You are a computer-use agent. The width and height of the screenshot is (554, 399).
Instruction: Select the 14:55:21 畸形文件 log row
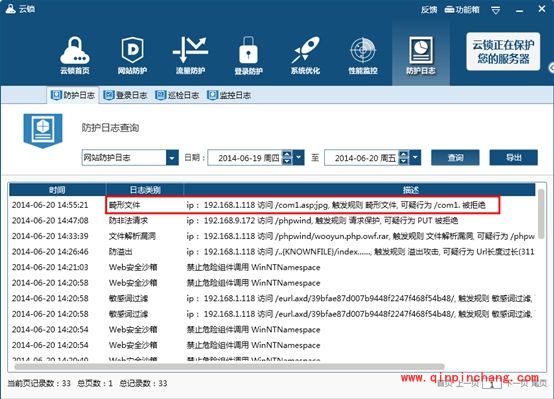coord(272,205)
